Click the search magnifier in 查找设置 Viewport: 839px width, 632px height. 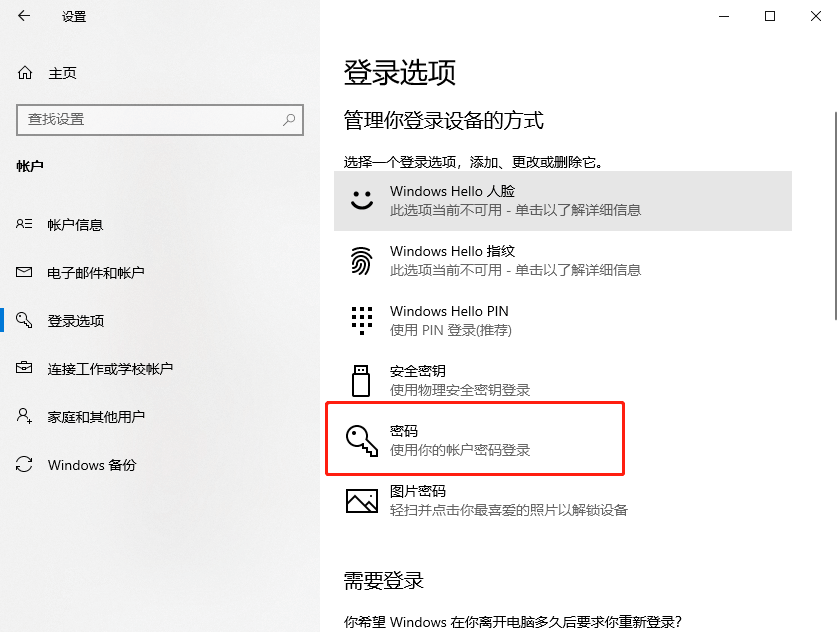290,120
